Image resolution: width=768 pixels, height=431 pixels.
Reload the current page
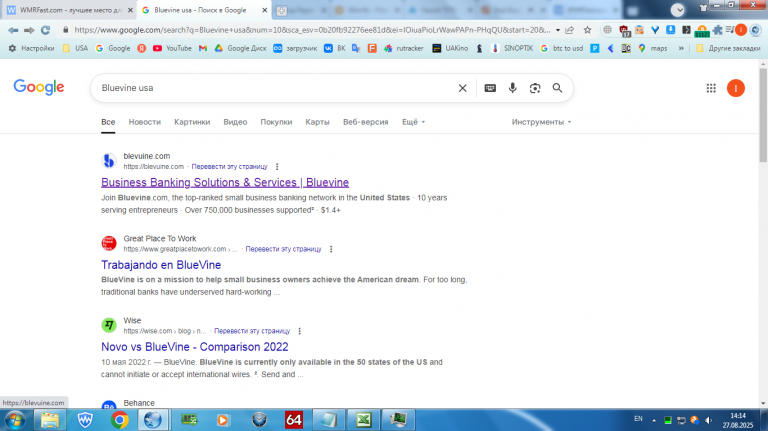(x=46, y=30)
